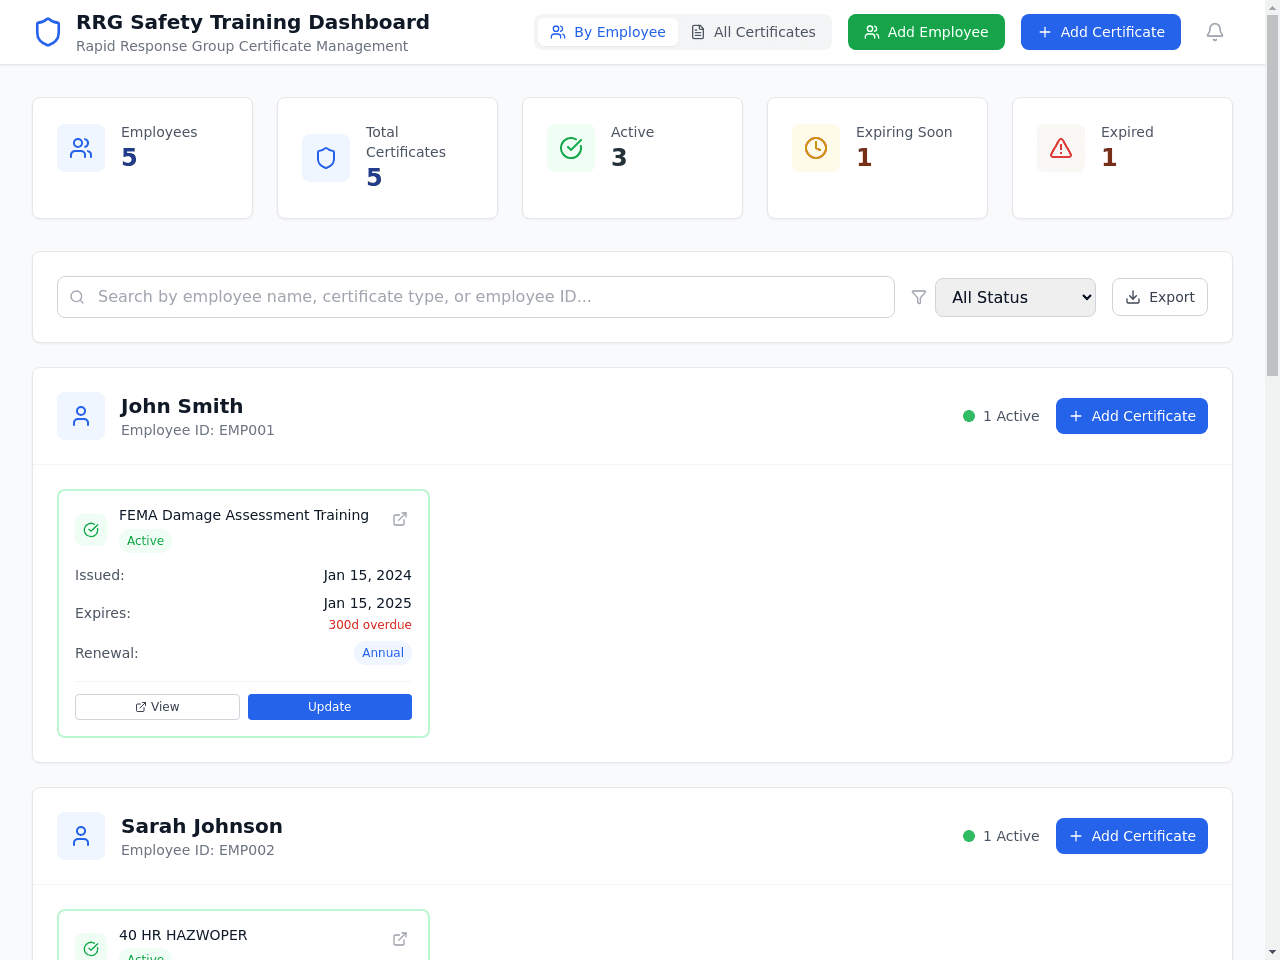Select the "John Smith" name heading
Image resolution: width=1280 pixels, height=960 pixels.
(x=182, y=406)
